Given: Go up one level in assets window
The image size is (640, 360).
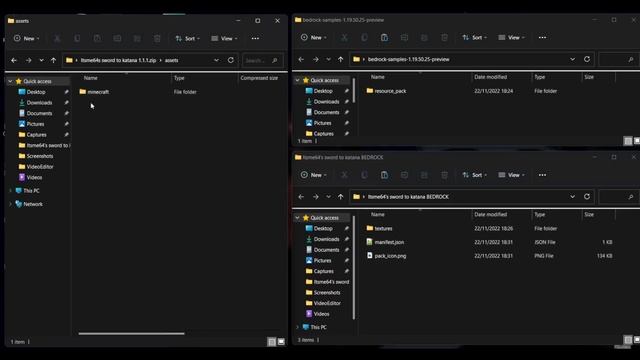Looking at the screenshot, I should click(53, 60).
